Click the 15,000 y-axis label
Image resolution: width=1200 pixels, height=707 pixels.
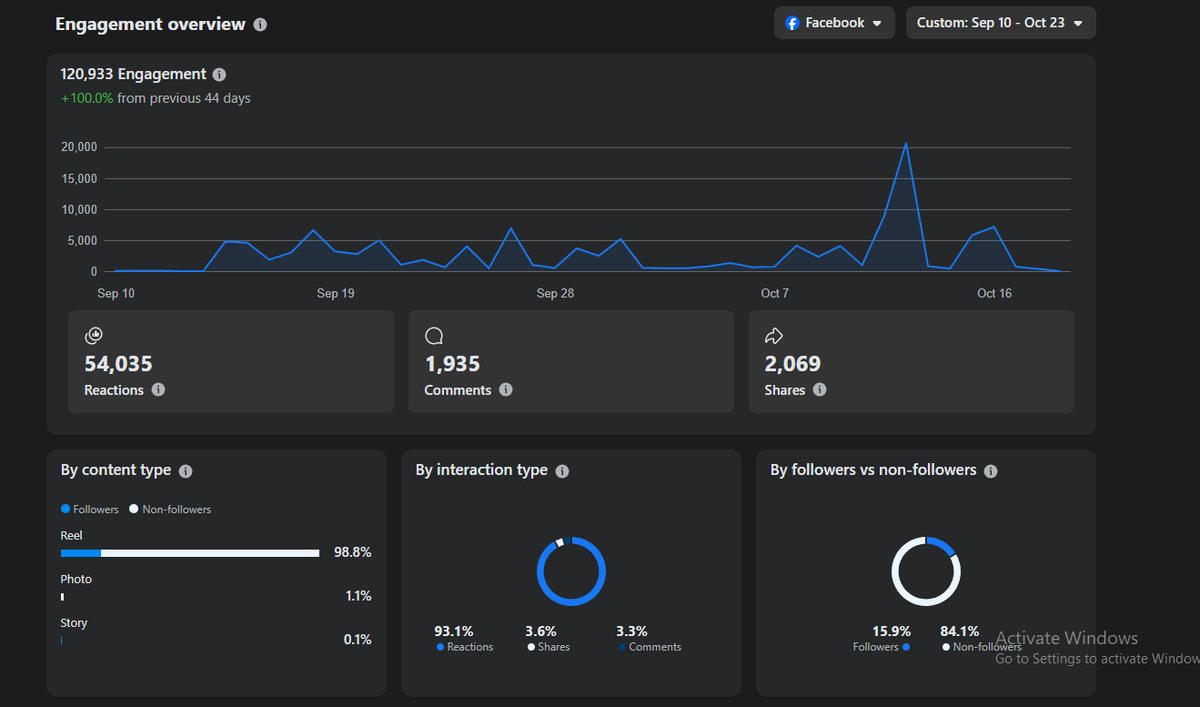coord(79,178)
